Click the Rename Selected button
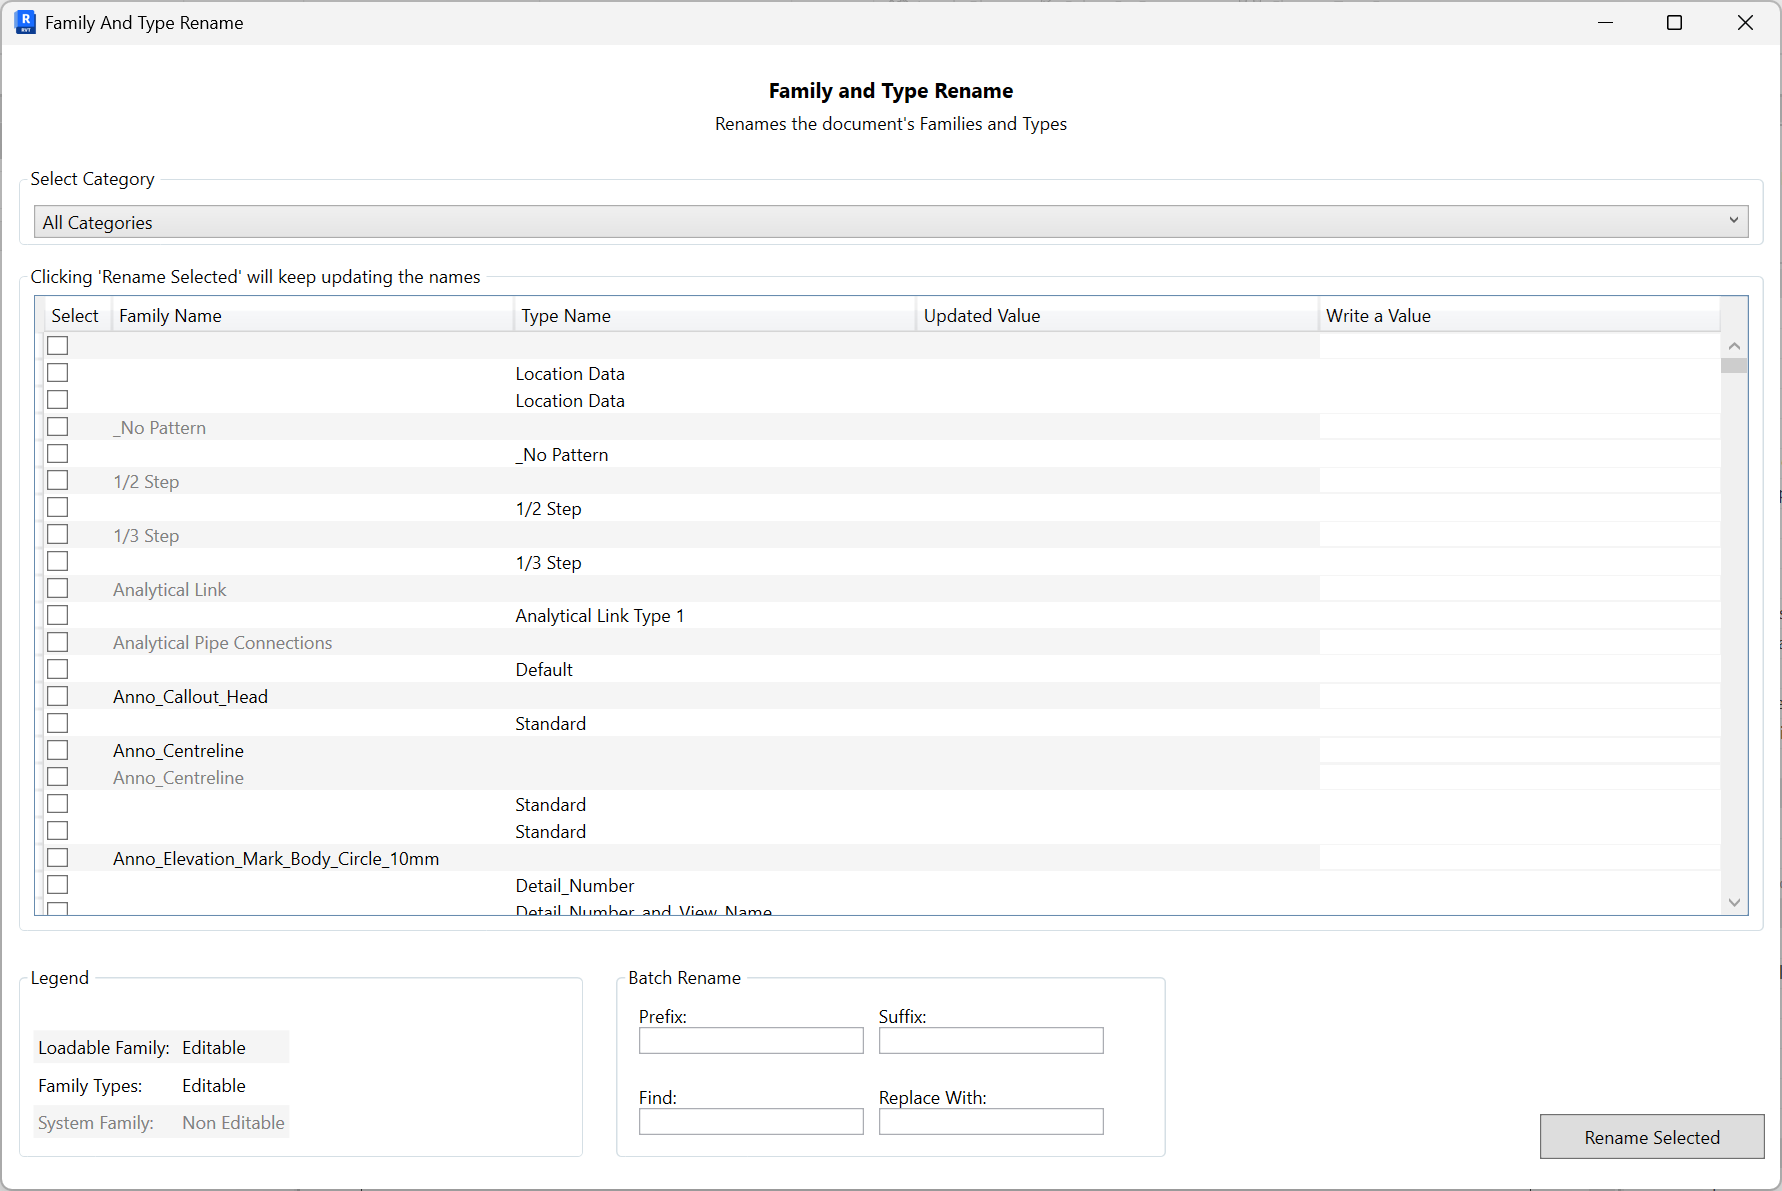This screenshot has height=1191, width=1782. tap(1651, 1137)
